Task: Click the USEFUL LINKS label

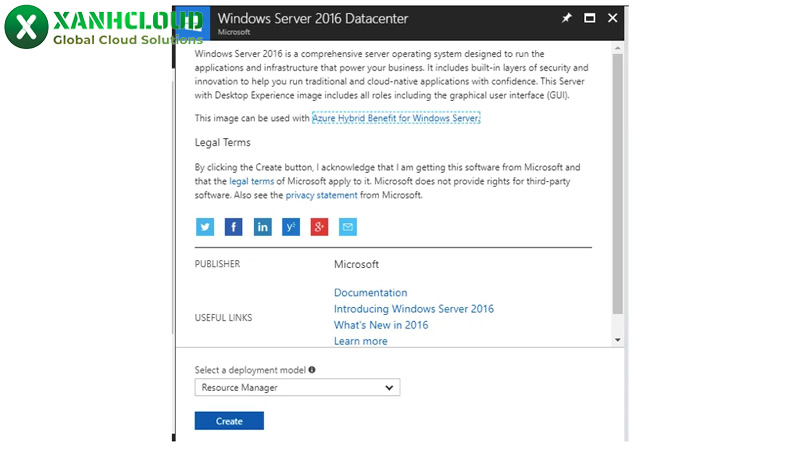Action: click(223, 317)
